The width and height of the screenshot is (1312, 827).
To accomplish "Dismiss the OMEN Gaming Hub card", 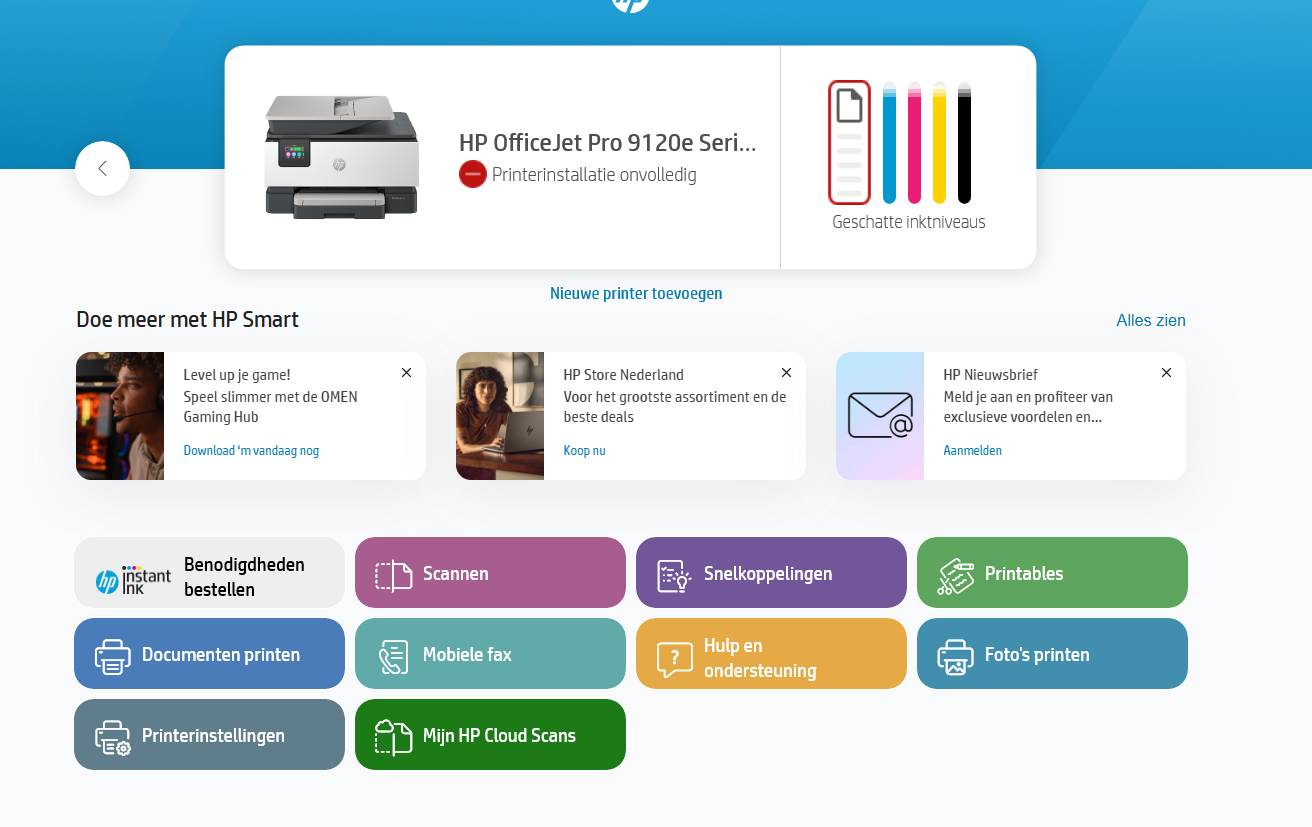I will pos(406,373).
